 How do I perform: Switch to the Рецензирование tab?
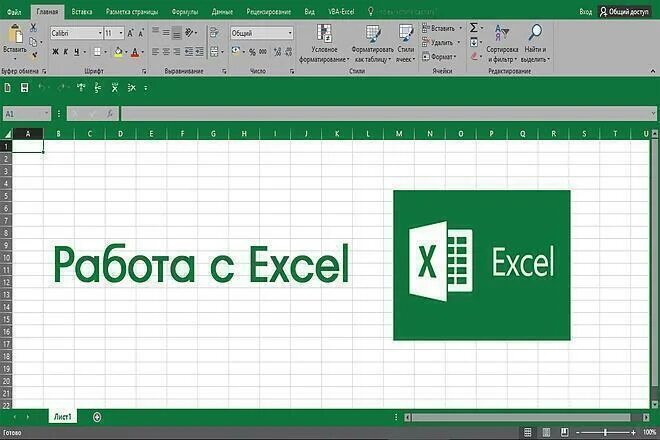269,12
